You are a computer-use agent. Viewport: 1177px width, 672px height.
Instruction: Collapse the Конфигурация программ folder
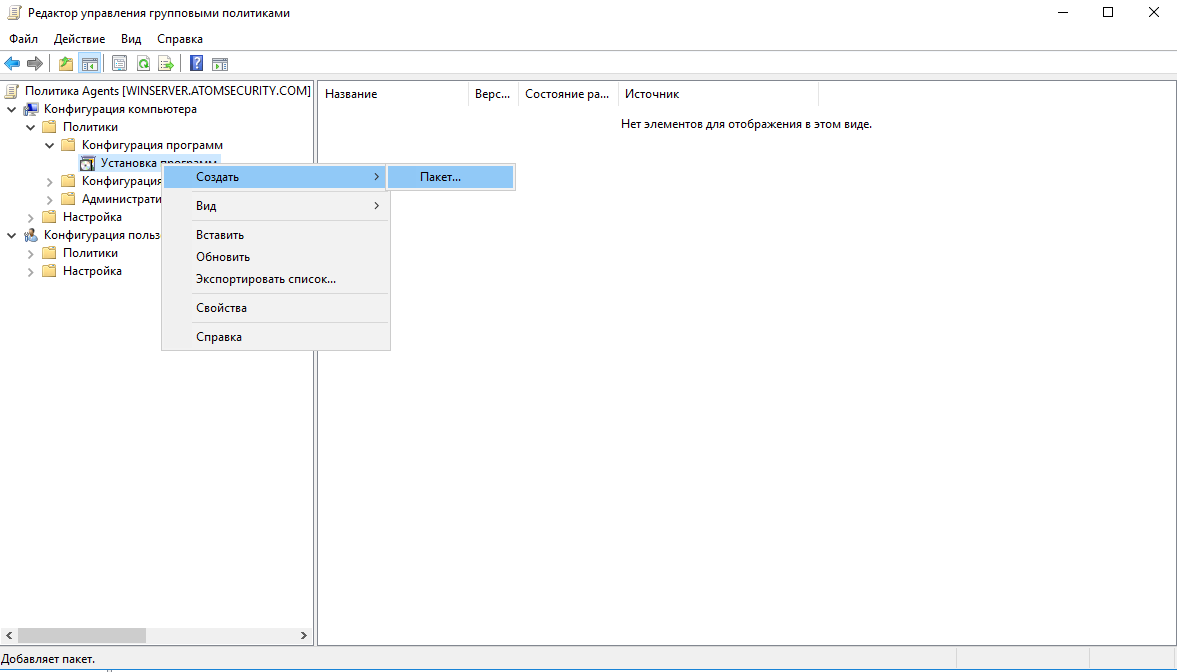tap(50, 145)
